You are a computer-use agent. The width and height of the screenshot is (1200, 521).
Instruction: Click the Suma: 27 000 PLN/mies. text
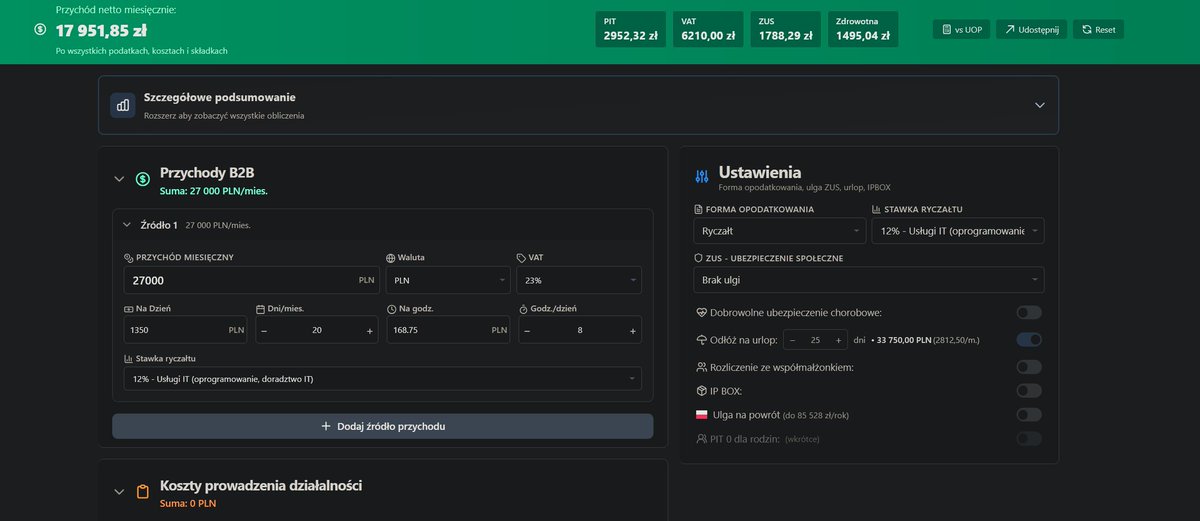[x=214, y=190]
